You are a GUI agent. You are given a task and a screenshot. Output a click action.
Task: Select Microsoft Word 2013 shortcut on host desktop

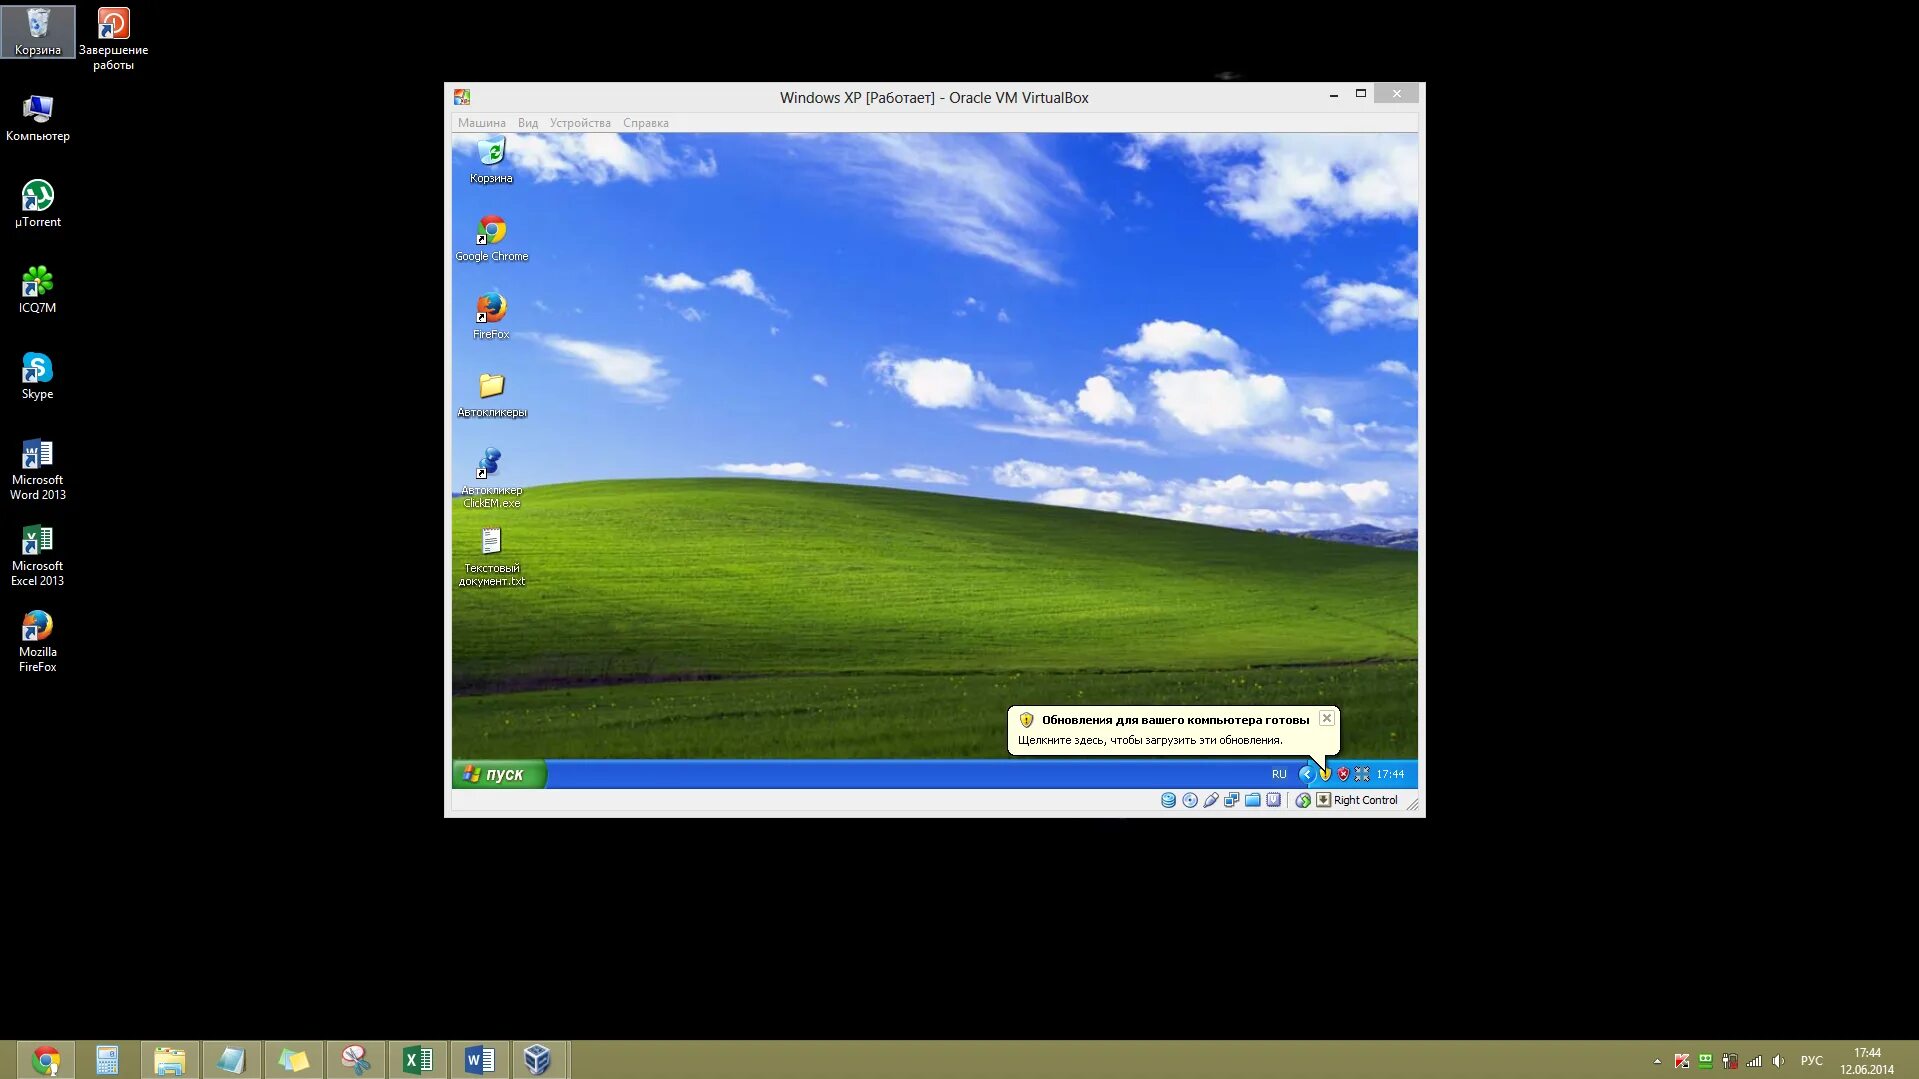click(x=38, y=469)
